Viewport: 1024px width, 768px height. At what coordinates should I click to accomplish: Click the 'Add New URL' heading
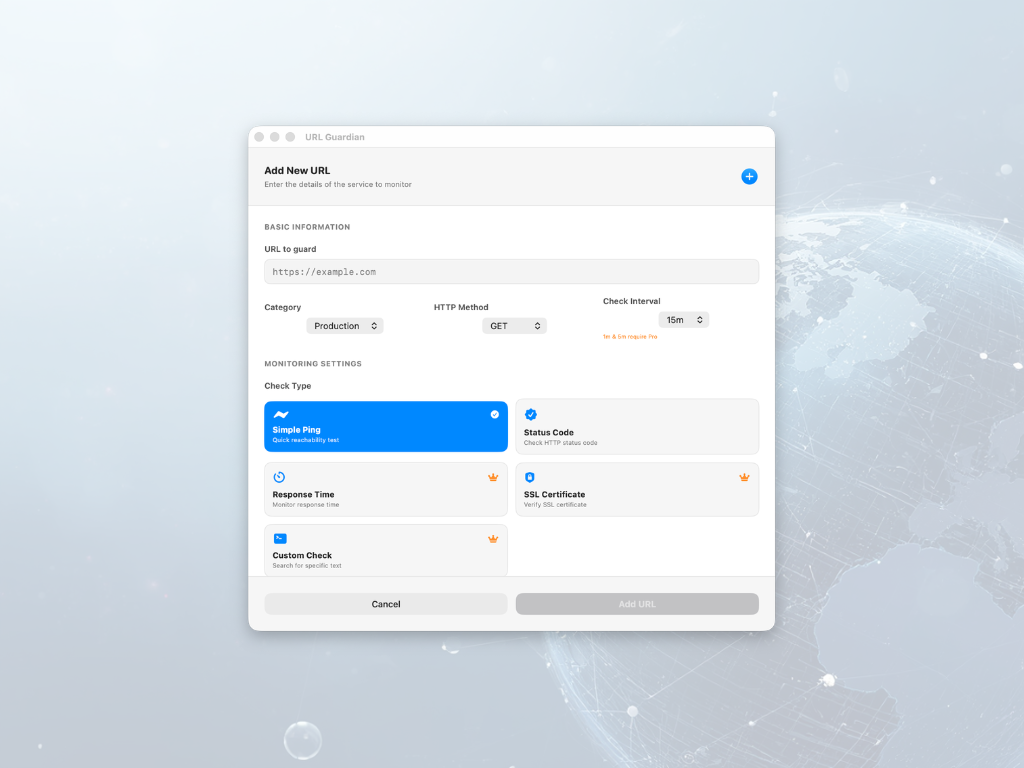pos(297,170)
